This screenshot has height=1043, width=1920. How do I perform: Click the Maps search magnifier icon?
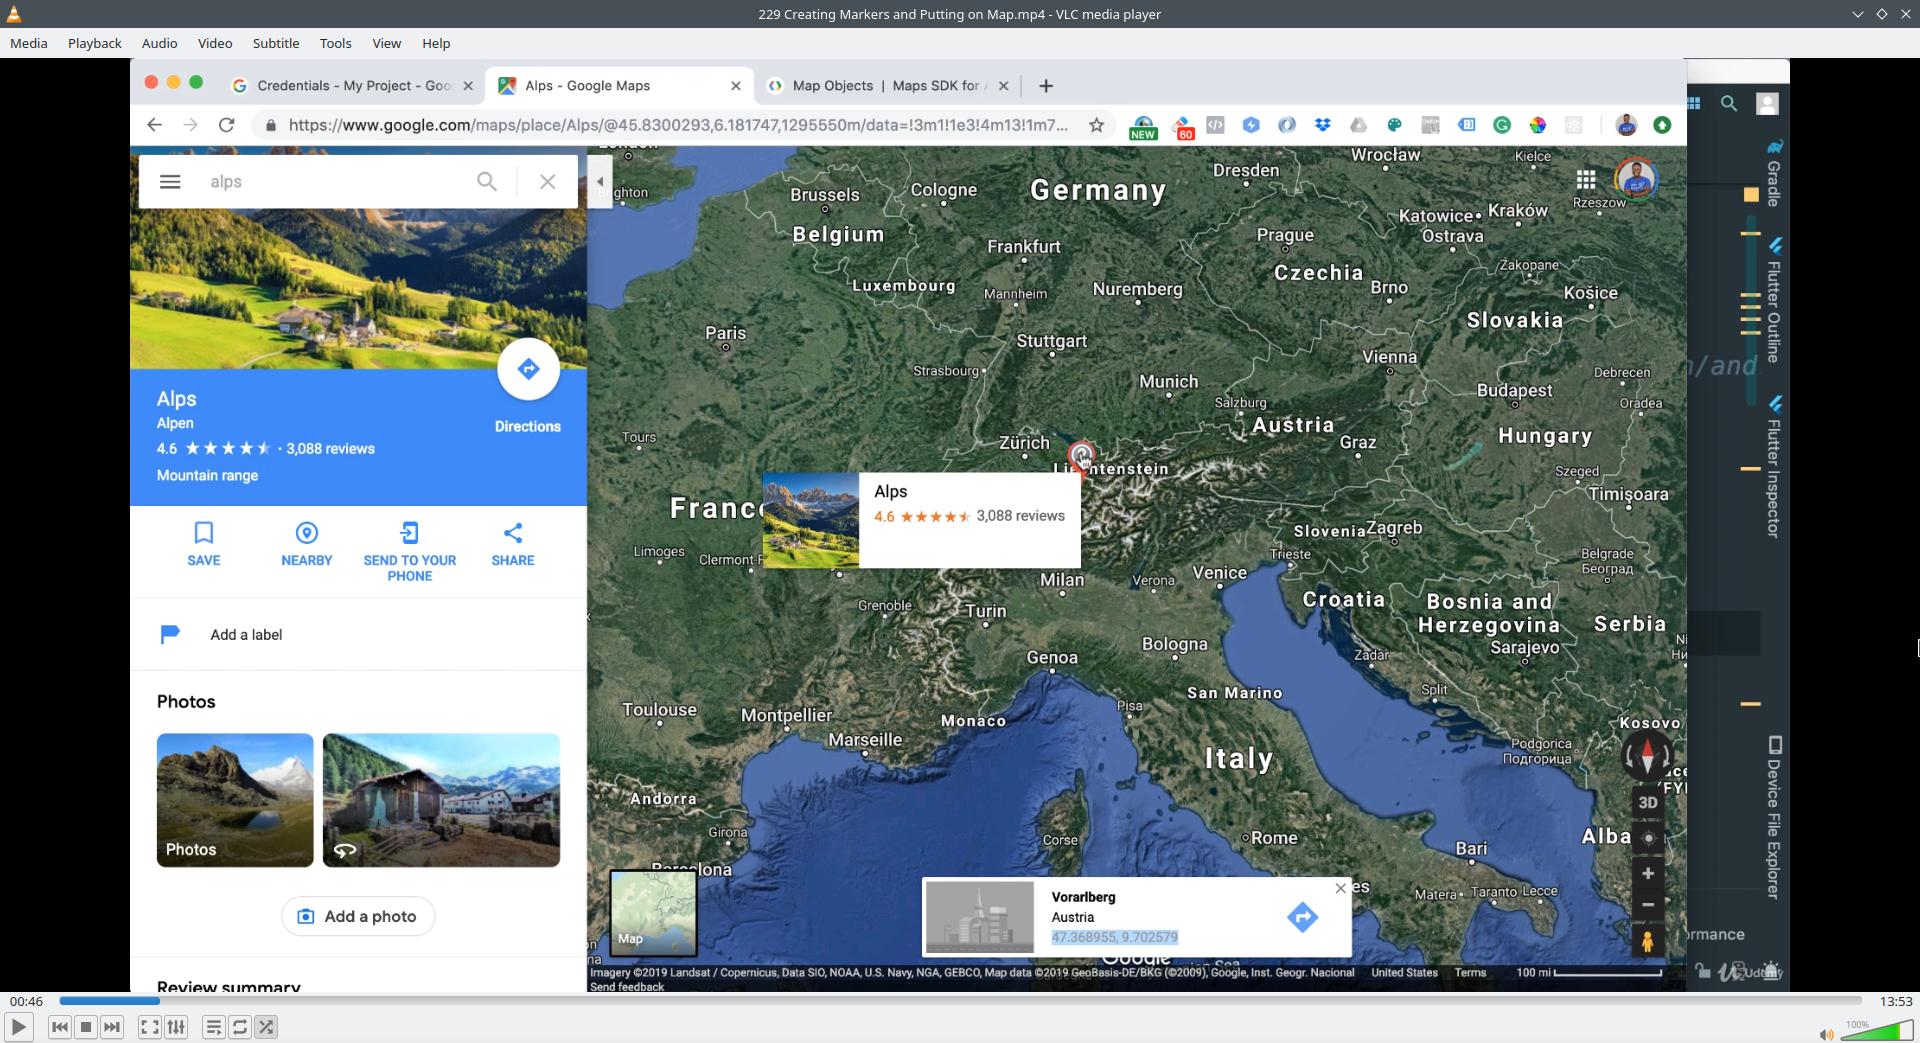click(487, 181)
